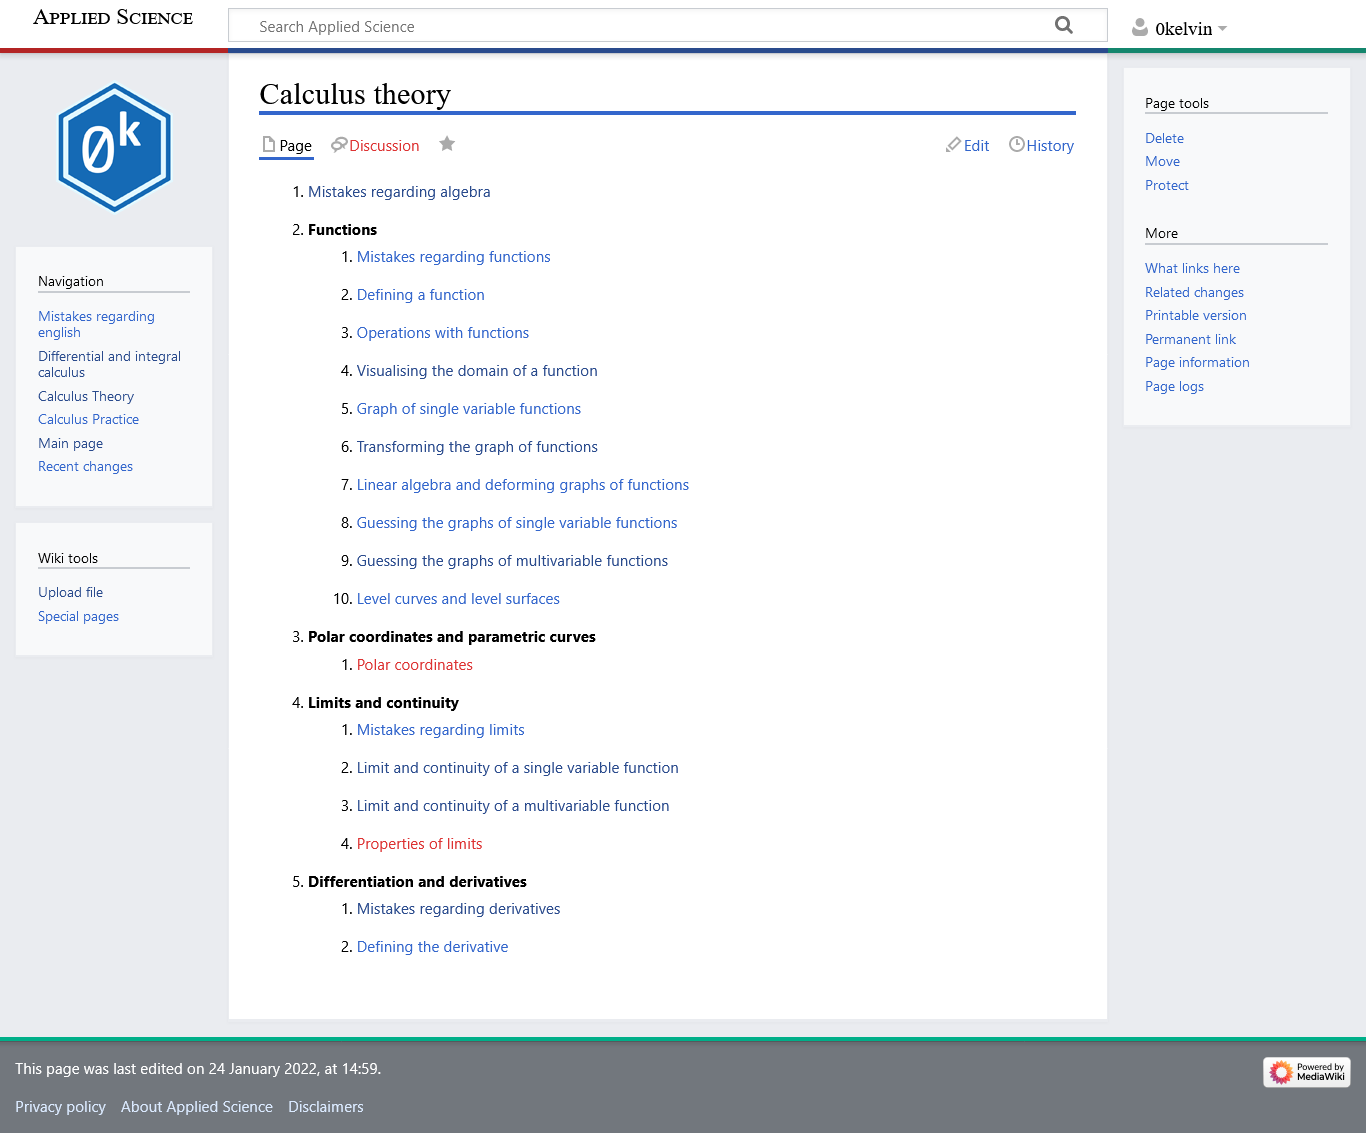Click Protect under Page tools
The image size is (1366, 1133).
tap(1166, 186)
